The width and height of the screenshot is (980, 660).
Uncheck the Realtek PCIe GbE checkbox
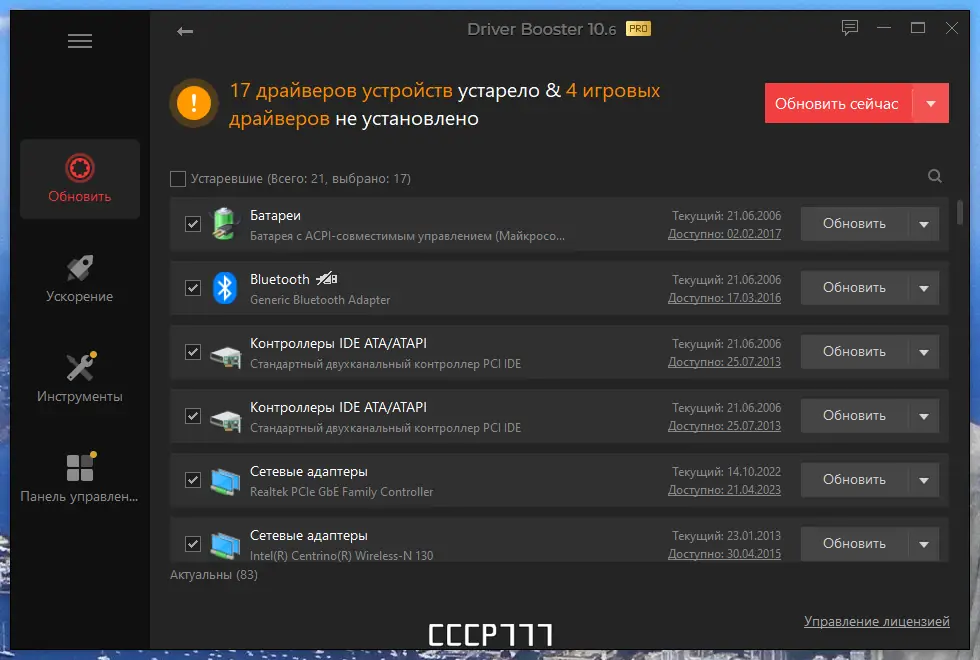tap(192, 480)
